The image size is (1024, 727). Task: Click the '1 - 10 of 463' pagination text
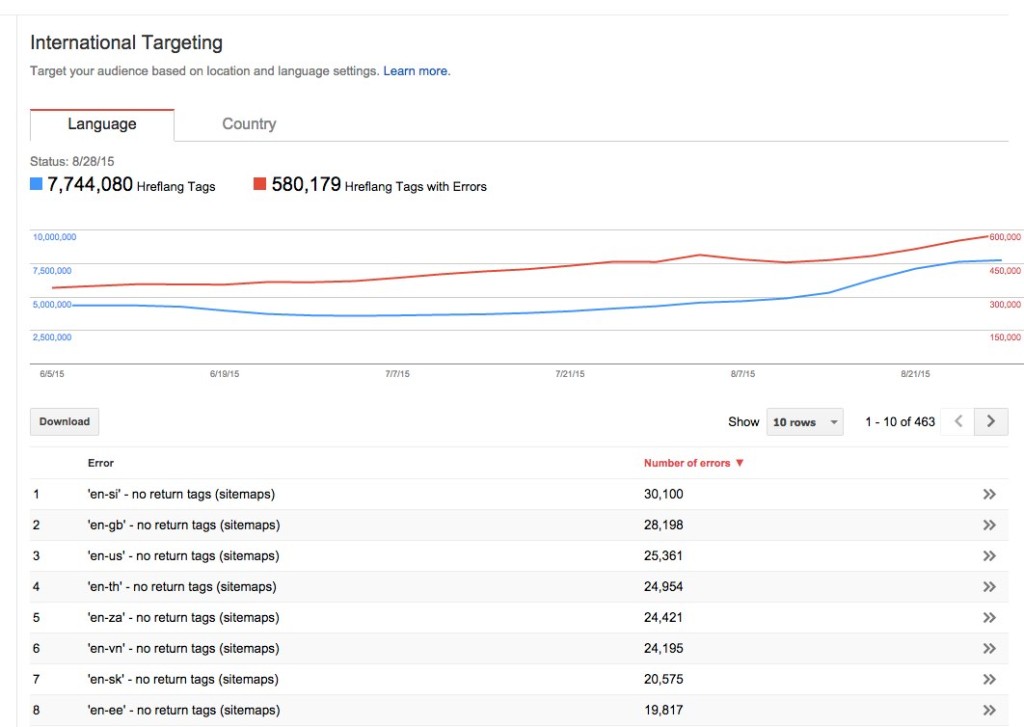click(x=900, y=422)
